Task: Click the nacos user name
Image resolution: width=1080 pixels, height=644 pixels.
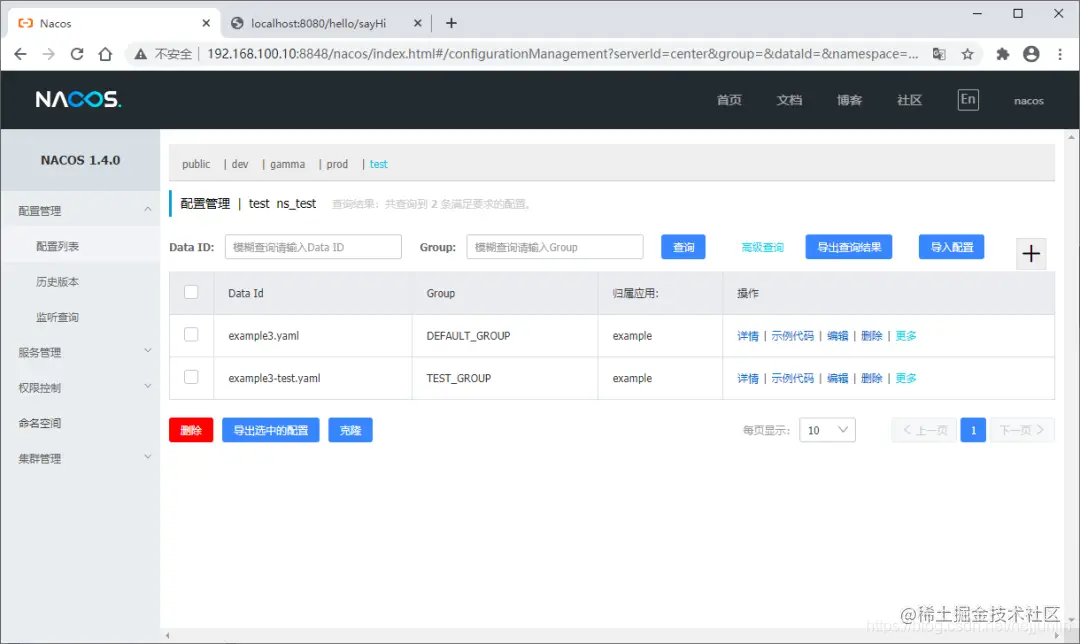Action: (1028, 101)
